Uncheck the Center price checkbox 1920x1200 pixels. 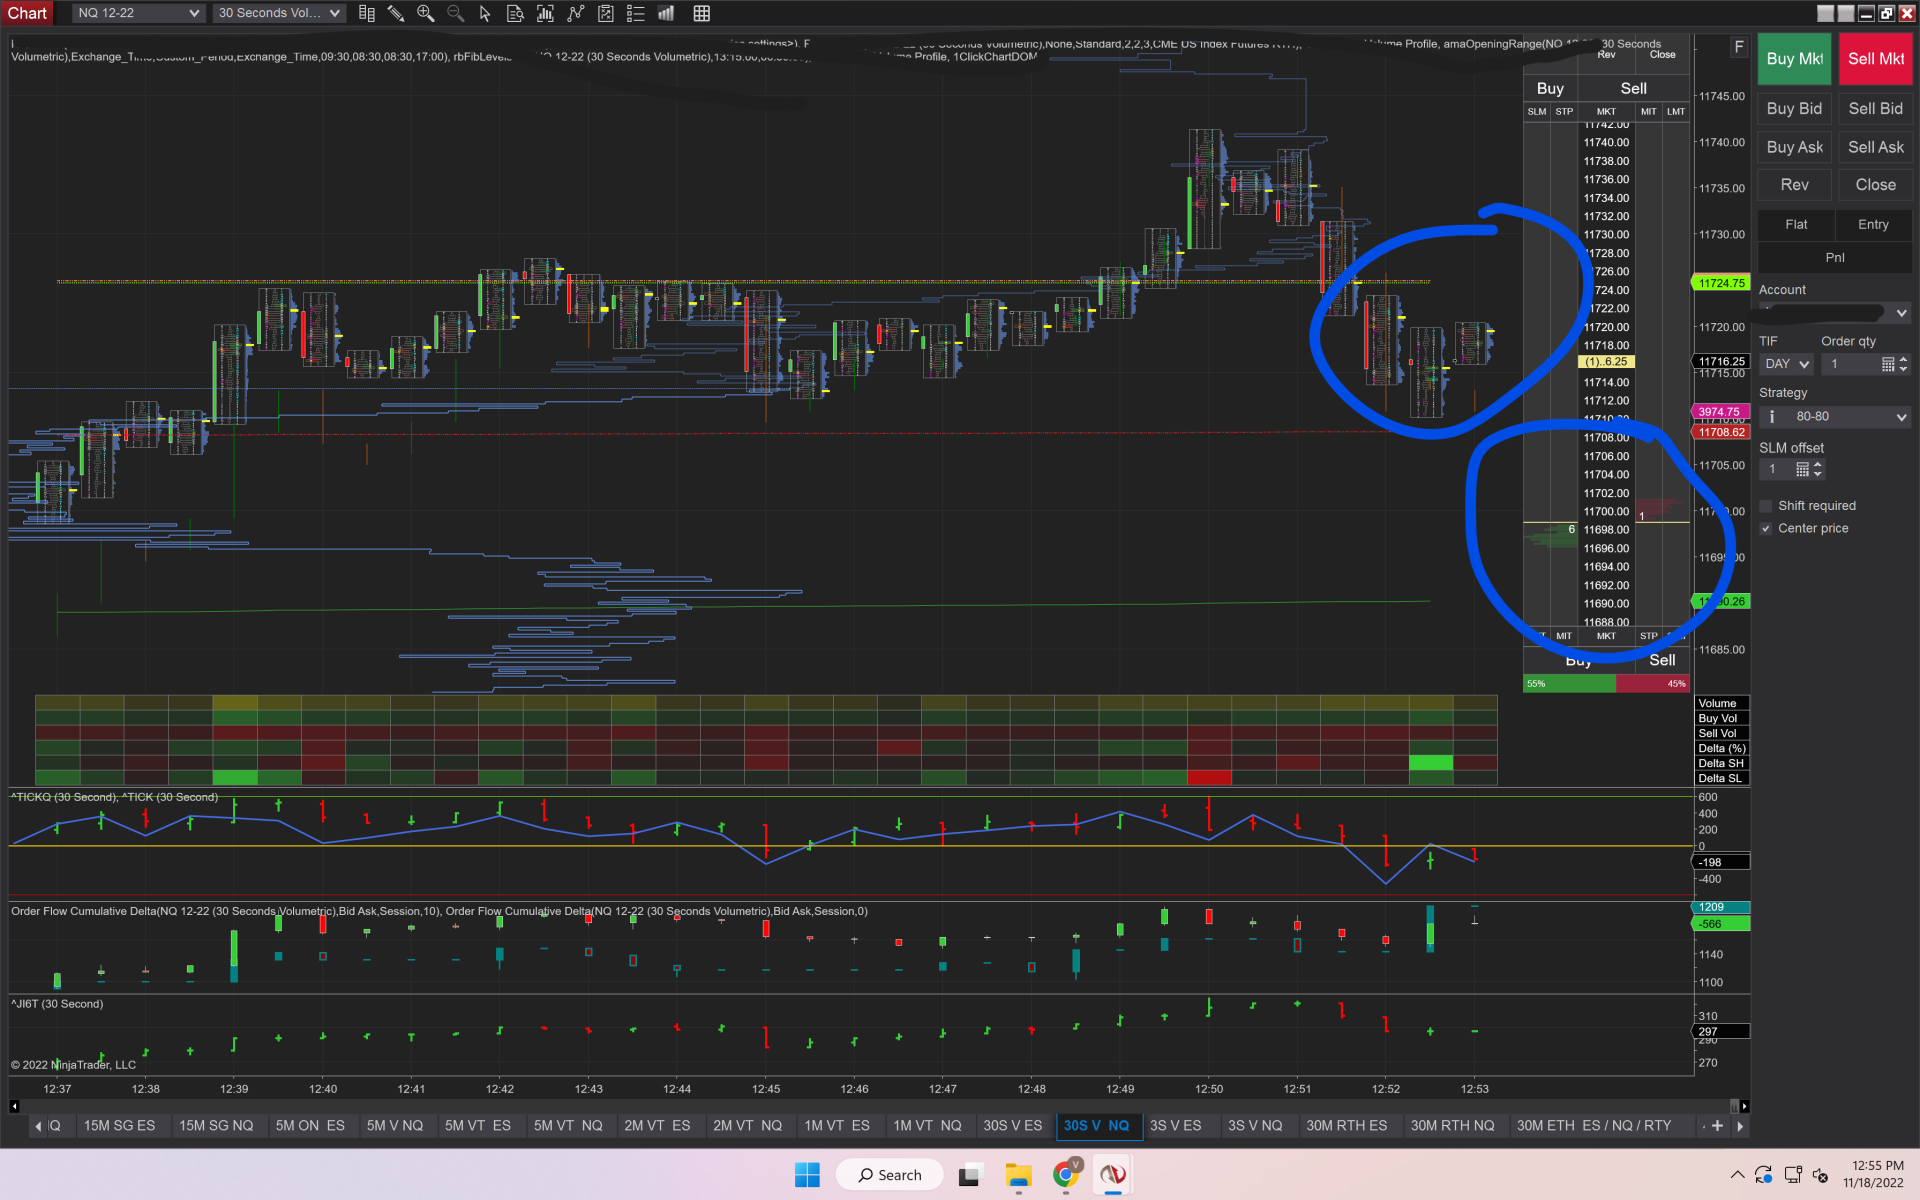pyautogui.click(x=1766, y=529)
